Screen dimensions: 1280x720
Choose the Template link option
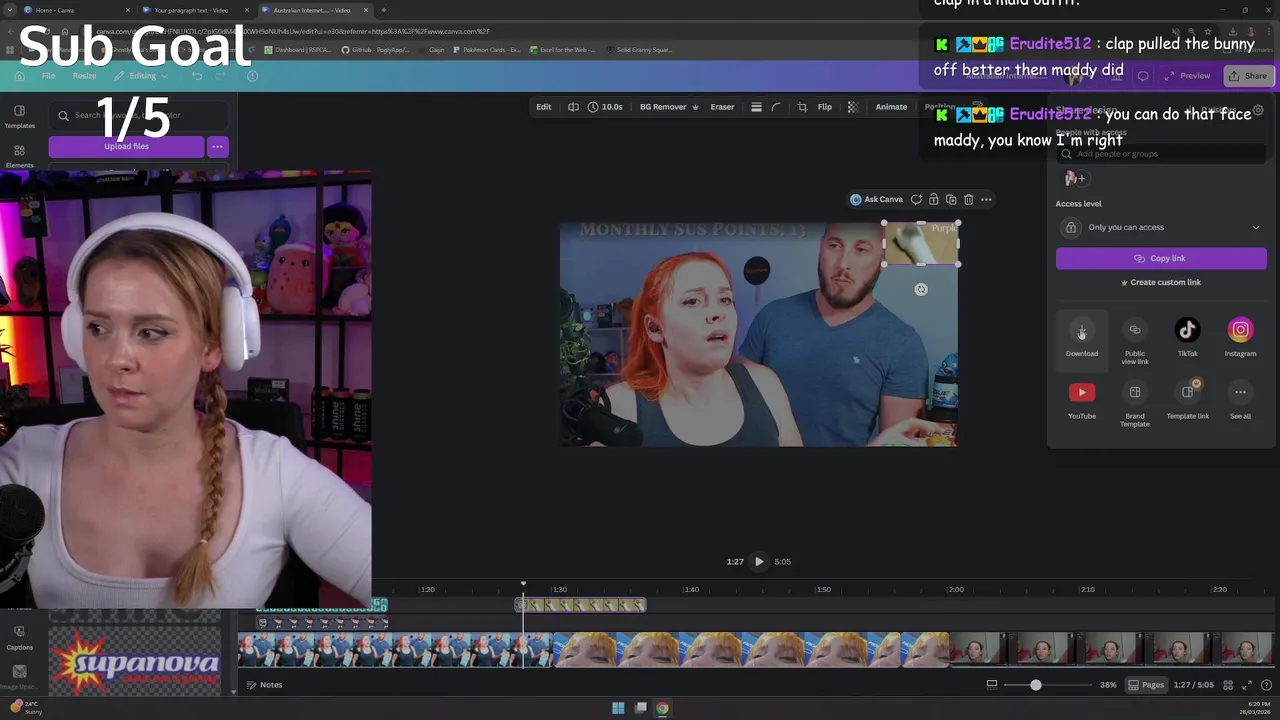coord(1187,400)
